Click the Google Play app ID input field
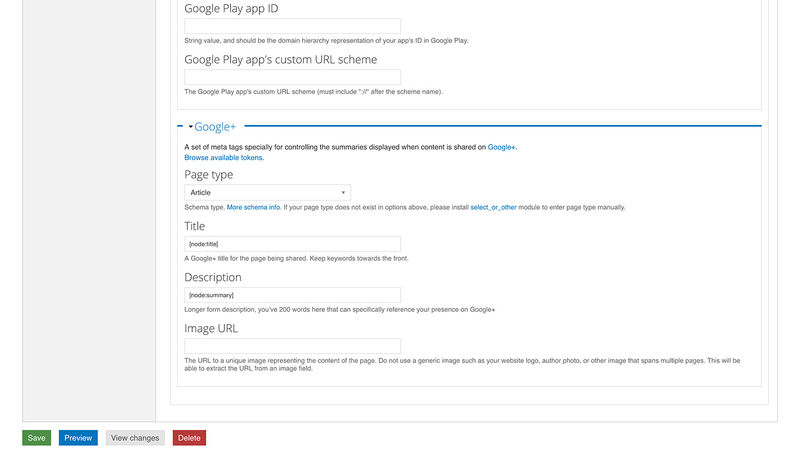Screen dimensions: 800x450 click(292, 26)
